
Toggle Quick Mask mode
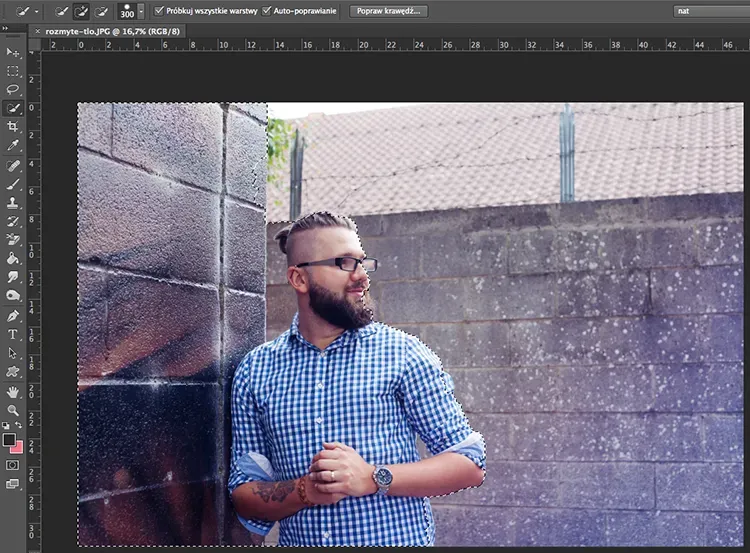13,465
